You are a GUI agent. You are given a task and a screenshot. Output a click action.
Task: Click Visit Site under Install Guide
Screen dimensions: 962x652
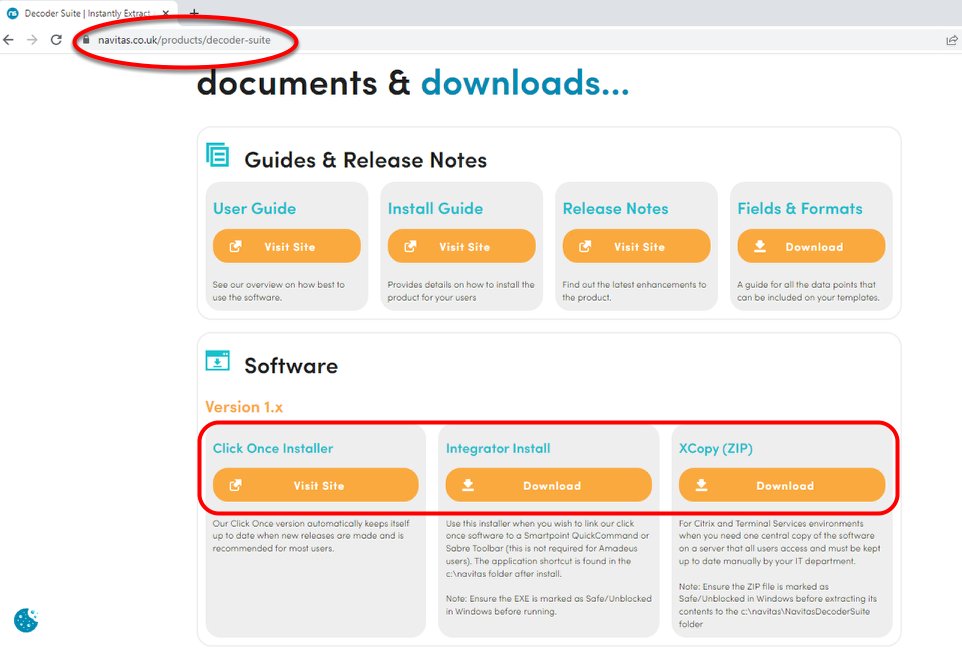pyautogui.click(x=461, y=246)
